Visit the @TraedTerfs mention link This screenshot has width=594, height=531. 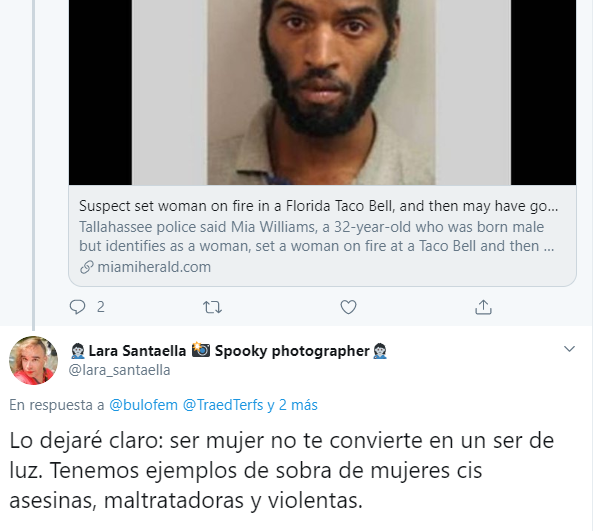coord(223,405)
